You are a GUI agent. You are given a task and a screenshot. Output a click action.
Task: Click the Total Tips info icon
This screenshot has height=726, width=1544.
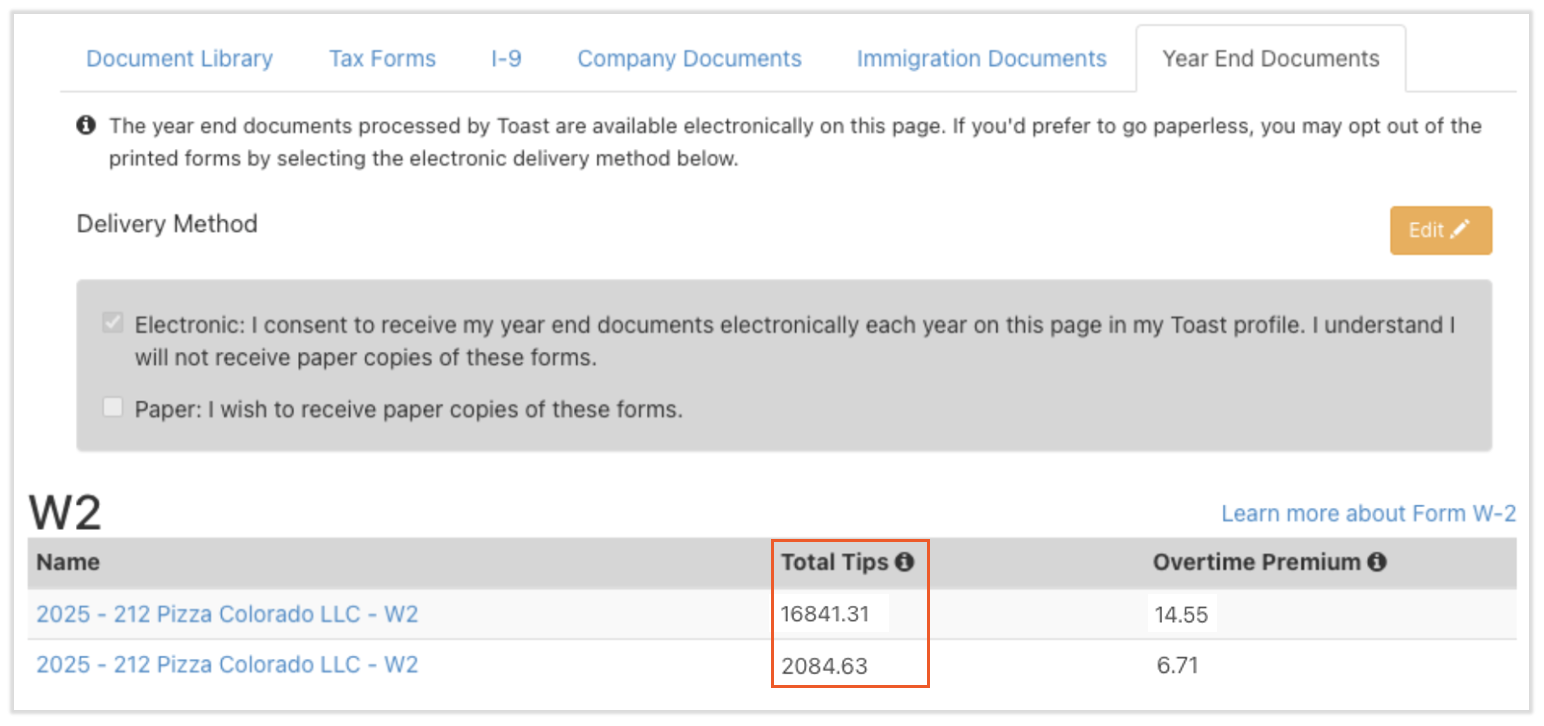pyautogui.click(x=904, y=562)
